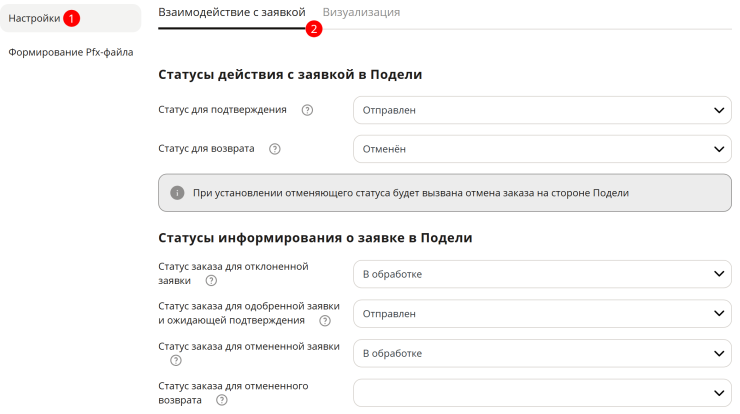Viewport: 740px width, 414px height.
Task: Open empty отмененного возврата status dropdown
Action: coord(542,393)
